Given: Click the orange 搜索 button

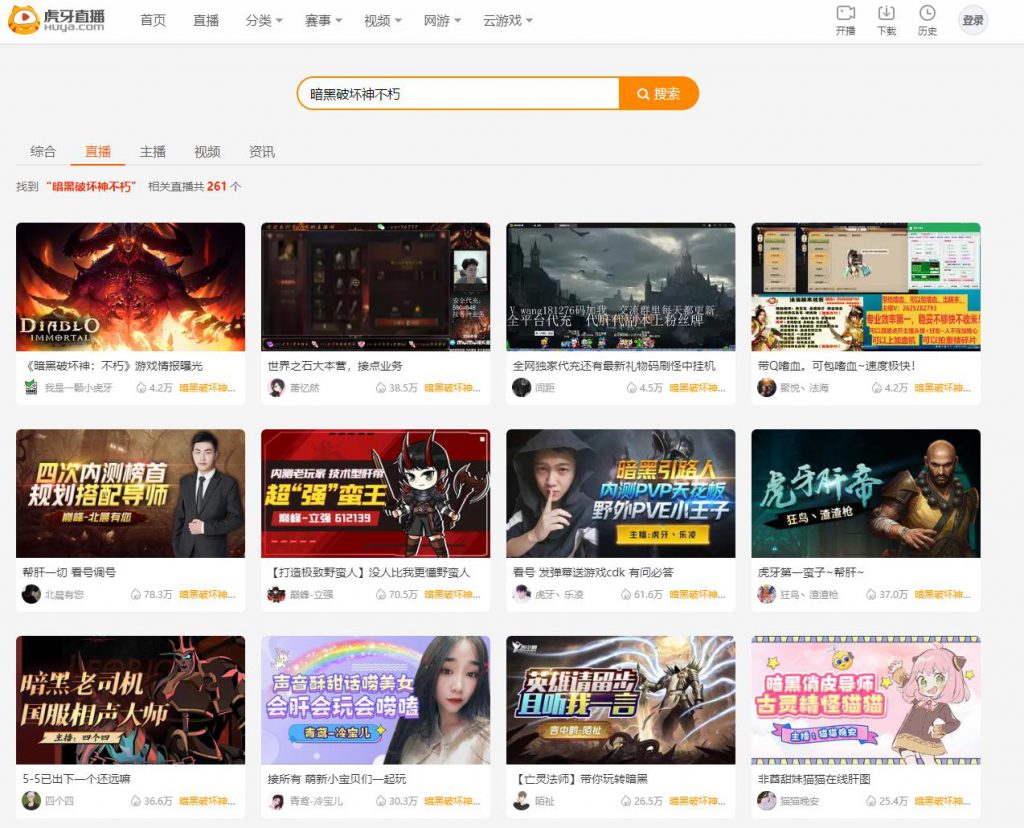Looking at the screenshot, I should pyautogui.click(x=658, y=94).
